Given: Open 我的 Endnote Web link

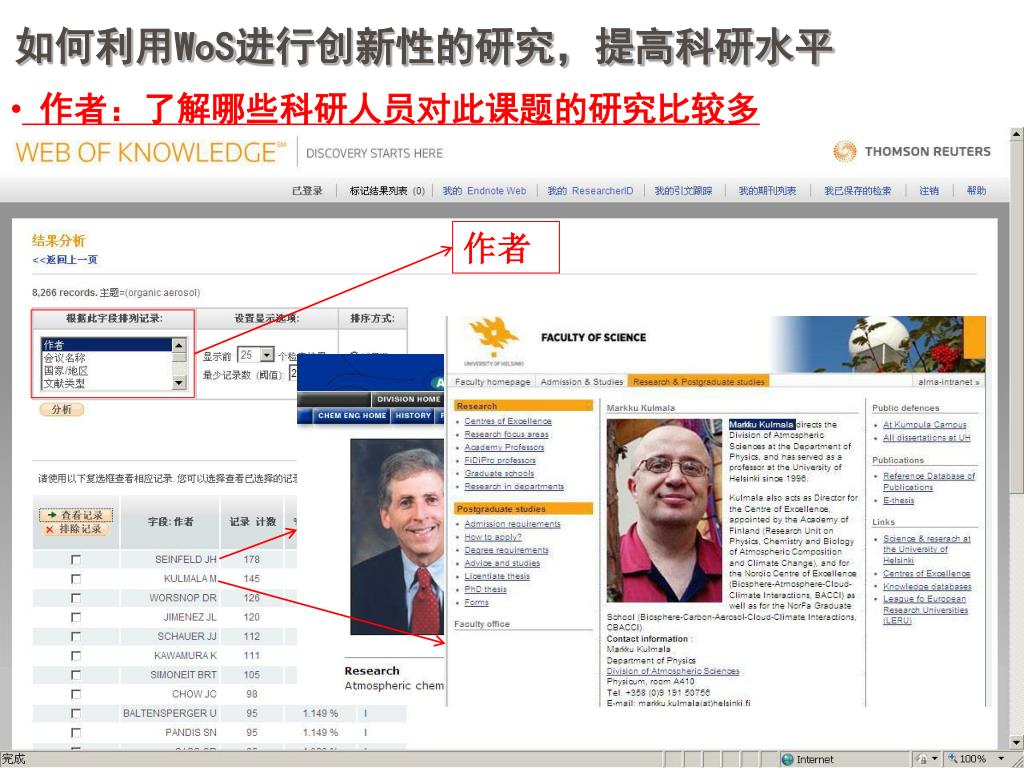Looking at the screenshot, I should pos(484,191).
